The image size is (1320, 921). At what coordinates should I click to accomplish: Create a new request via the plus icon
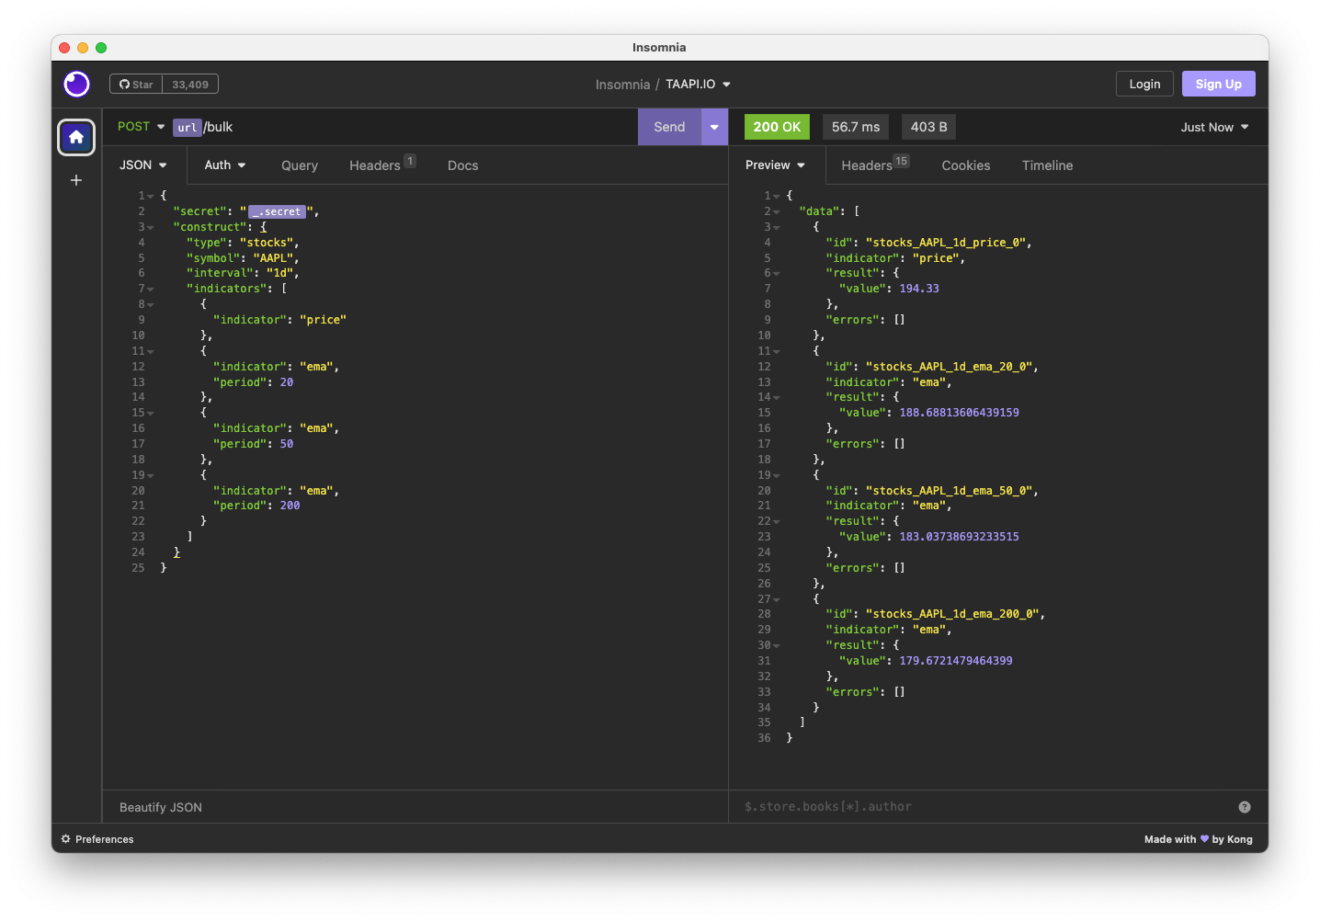point(76,180)
